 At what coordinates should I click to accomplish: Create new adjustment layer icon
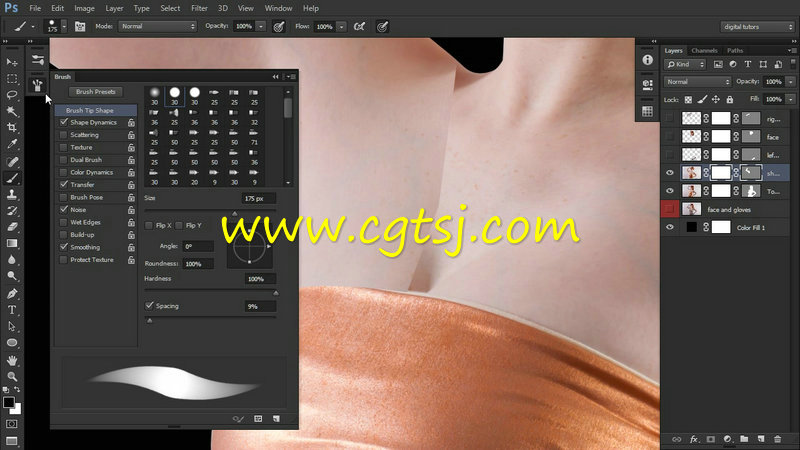(x=728, y=439)
